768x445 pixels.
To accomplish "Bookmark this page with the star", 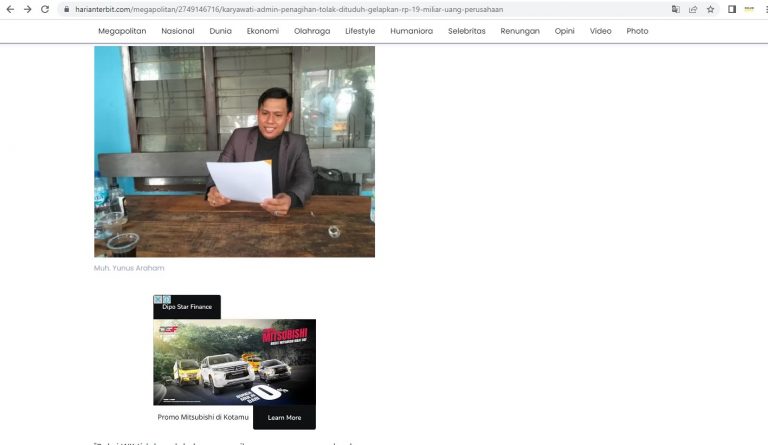I will [710, 9].
